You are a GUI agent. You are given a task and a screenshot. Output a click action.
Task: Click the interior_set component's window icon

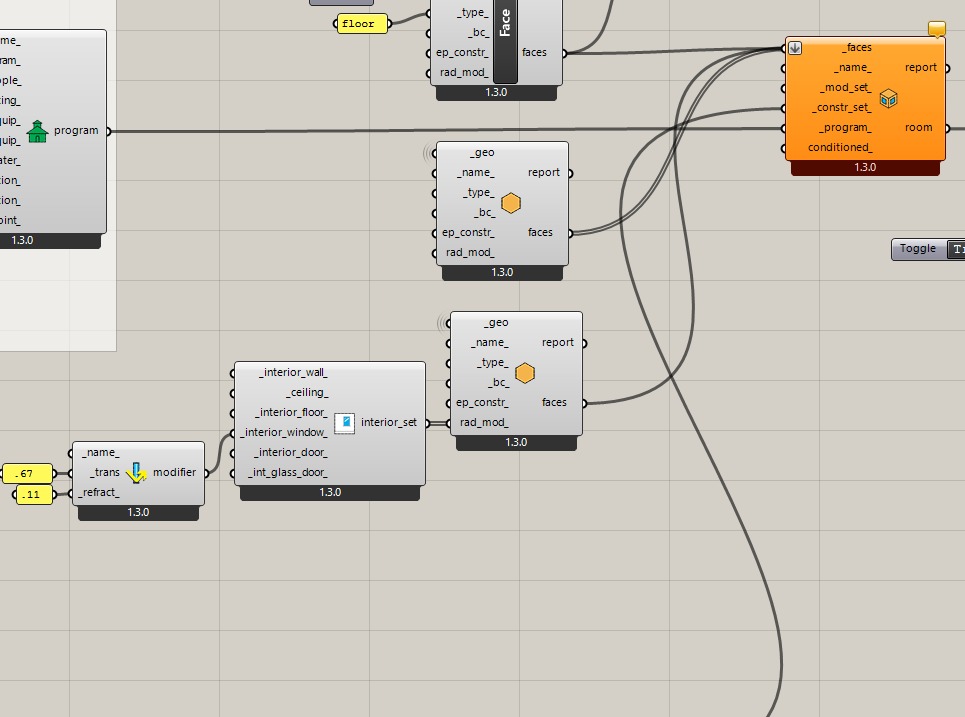click(345, 423)
